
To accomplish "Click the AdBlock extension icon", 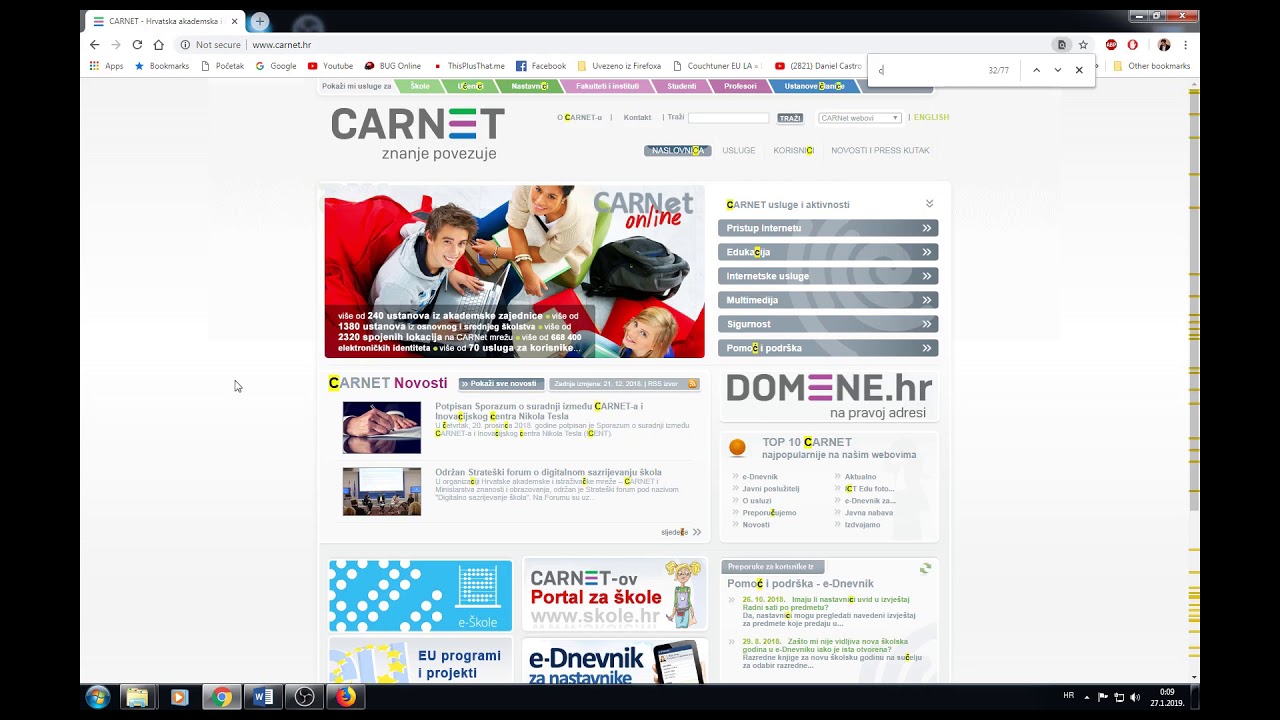I will click(1111, 45).
